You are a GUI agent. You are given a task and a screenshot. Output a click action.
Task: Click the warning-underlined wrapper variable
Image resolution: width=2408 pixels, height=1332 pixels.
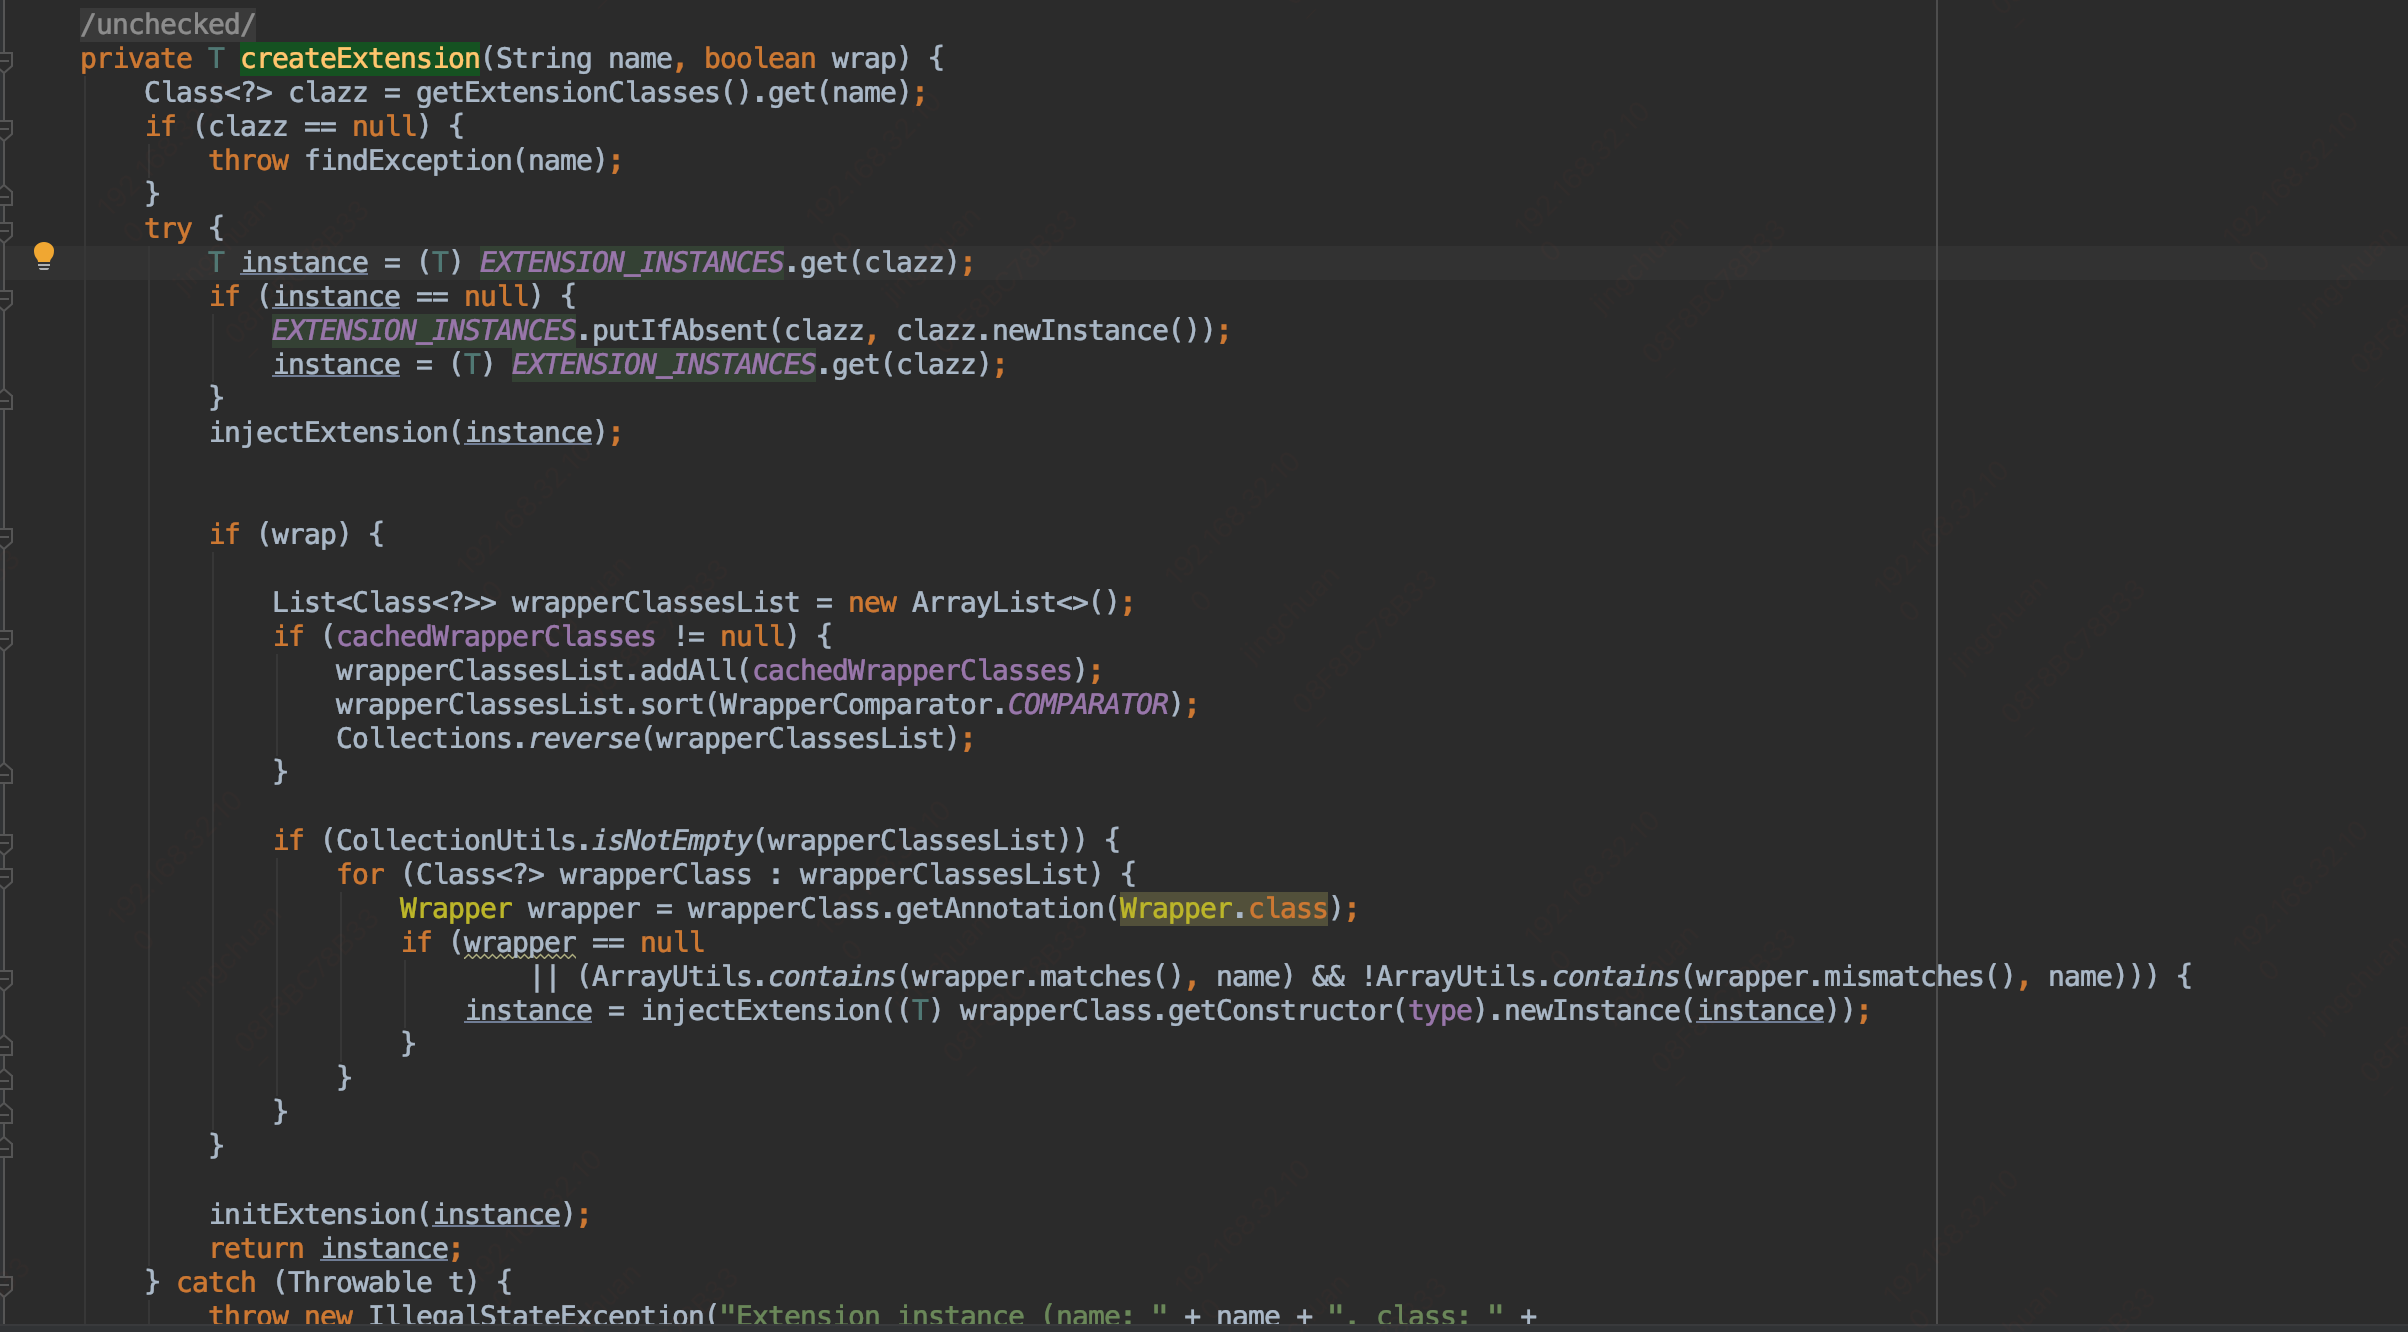click(519, 943)
